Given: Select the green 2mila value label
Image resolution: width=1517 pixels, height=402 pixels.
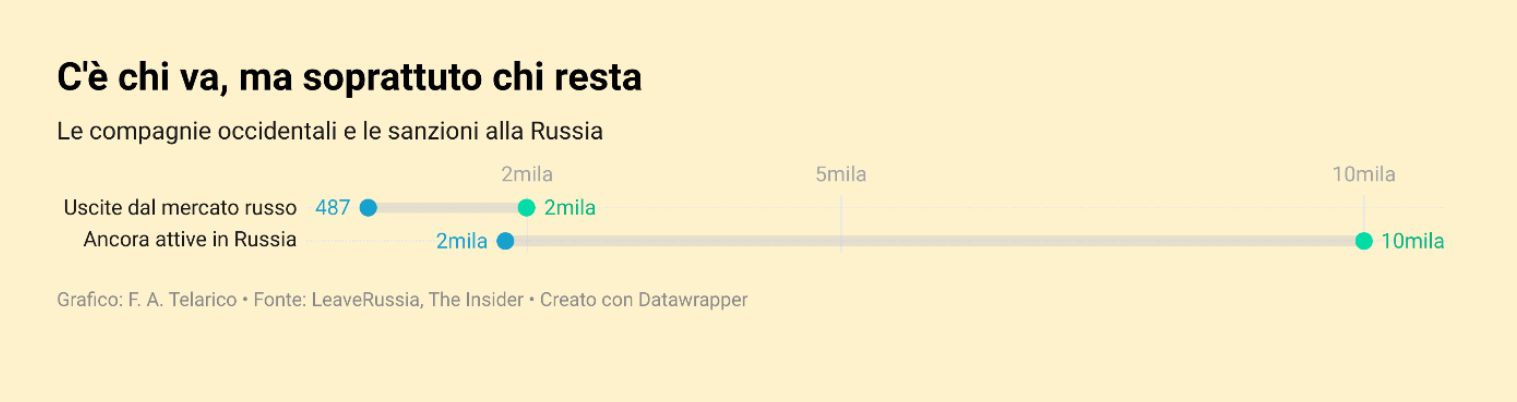Looking at the screenshot, I should [x=570, y=208].
